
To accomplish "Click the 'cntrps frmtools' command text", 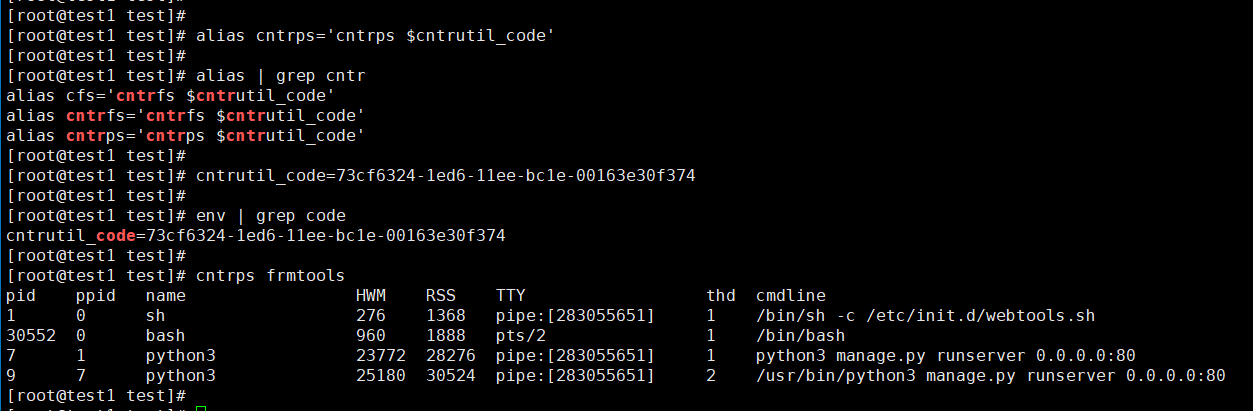I will [x=270, y=275].
